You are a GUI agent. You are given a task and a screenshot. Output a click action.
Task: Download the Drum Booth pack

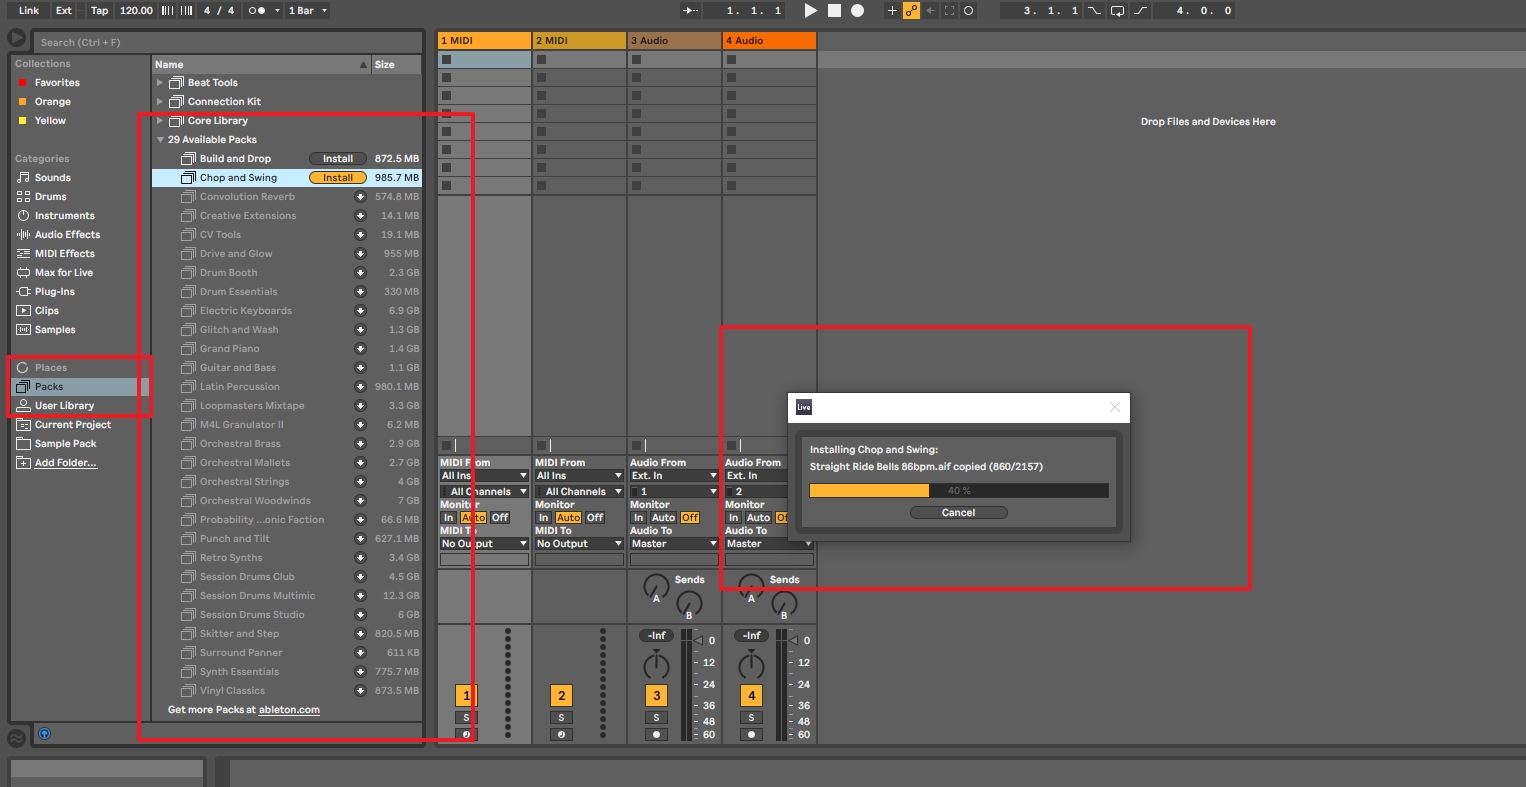(360, 273)
